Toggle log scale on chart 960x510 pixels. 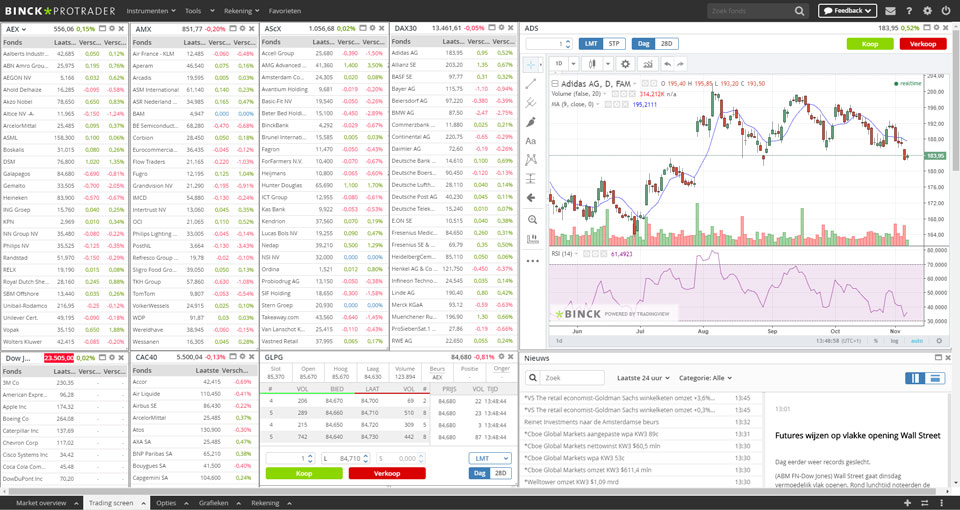click(895, 341)
